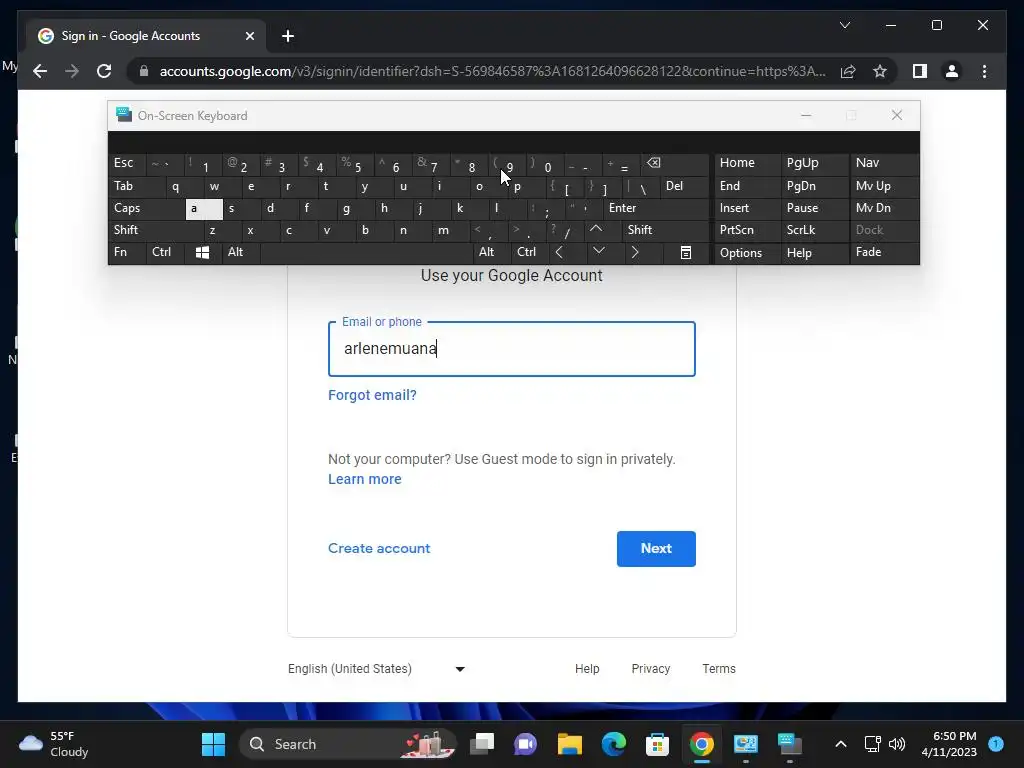Open the Help footer link
The image size is (1024, 768).
587,669
